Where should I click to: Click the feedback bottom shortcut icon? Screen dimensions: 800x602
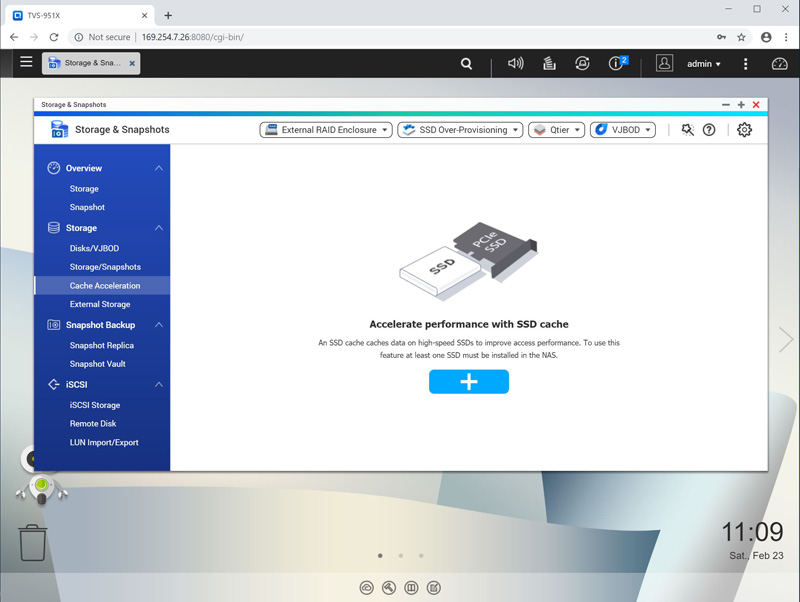pyautogui.click(x=434, y=588)
